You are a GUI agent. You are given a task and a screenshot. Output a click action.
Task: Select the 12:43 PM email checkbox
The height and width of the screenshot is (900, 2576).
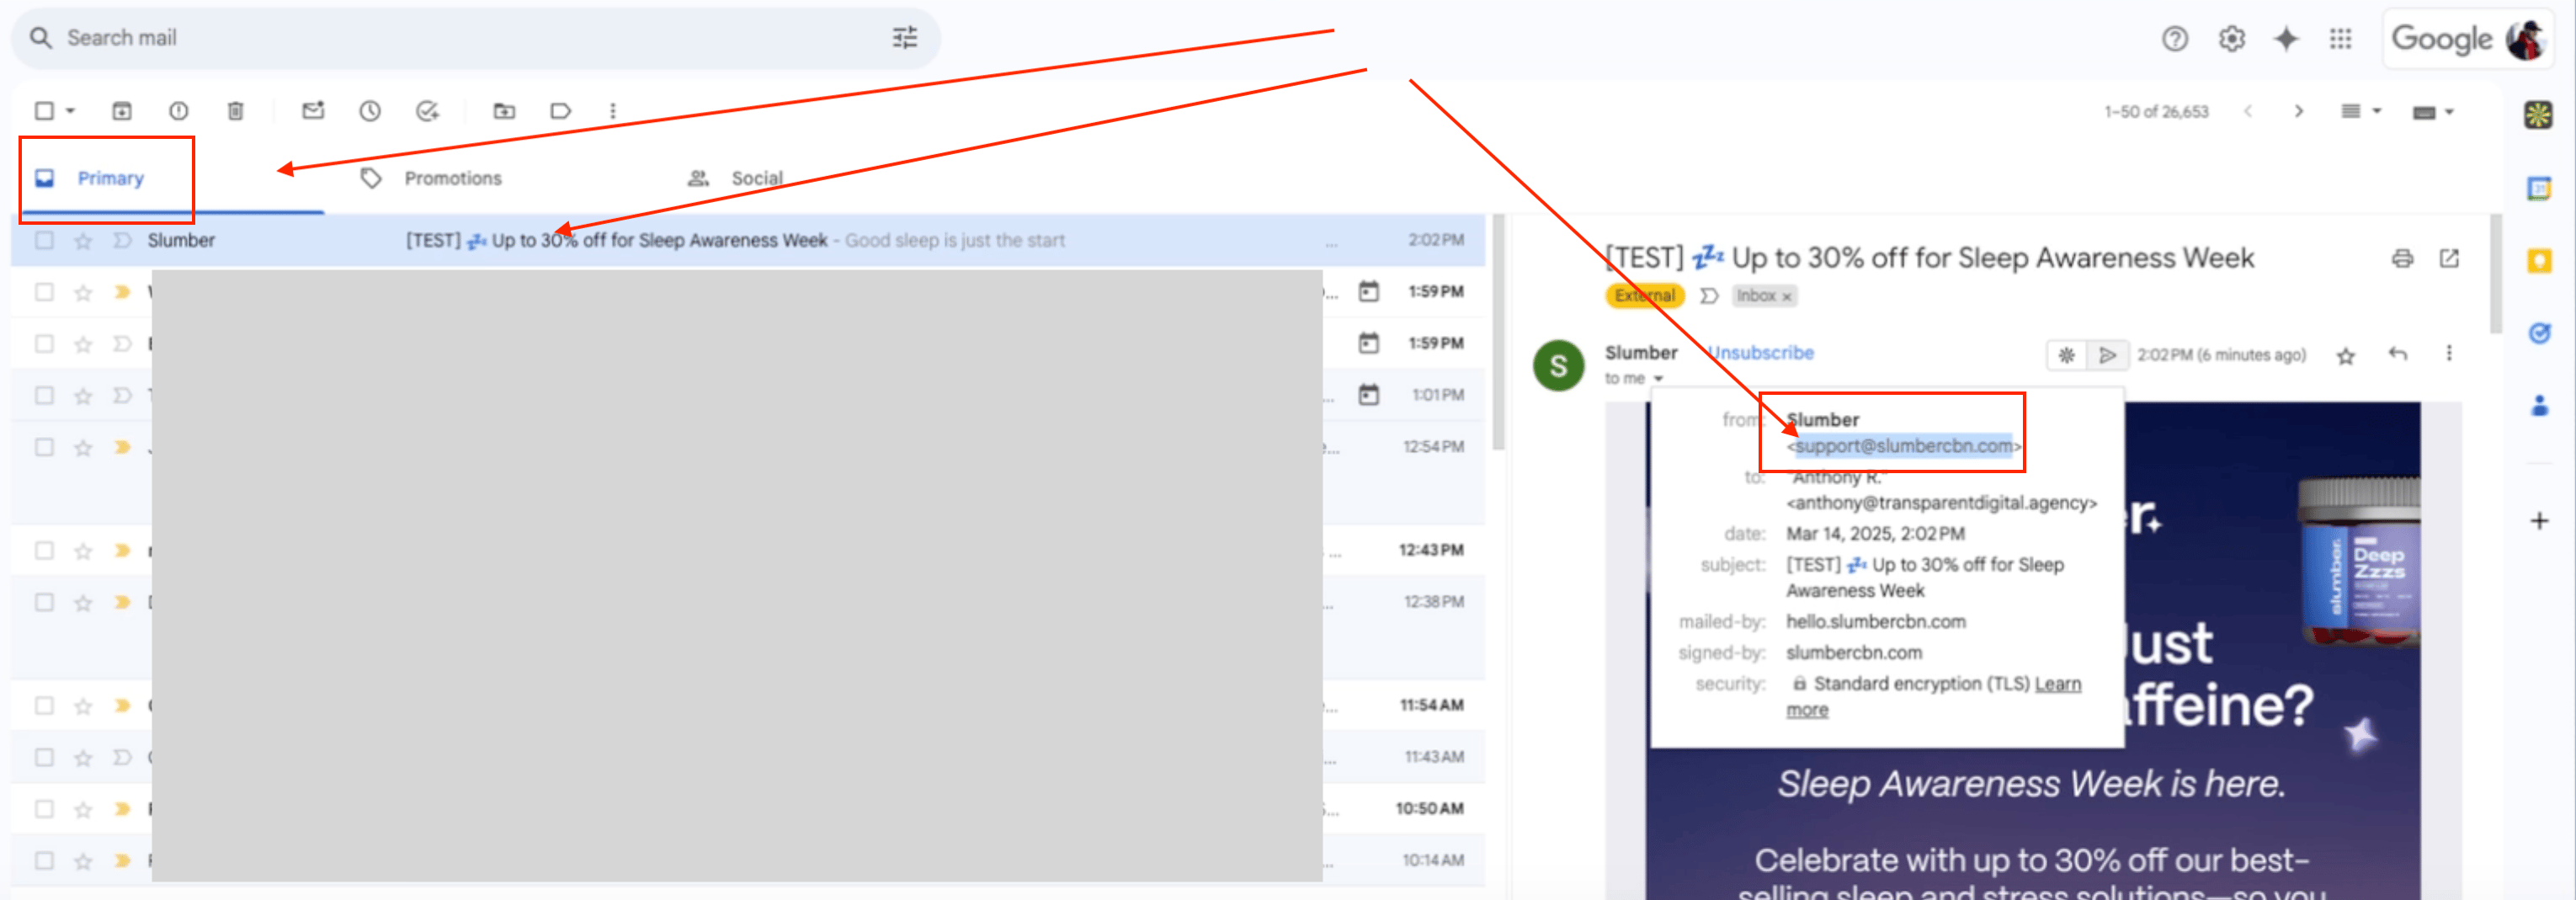pos(44,550)
